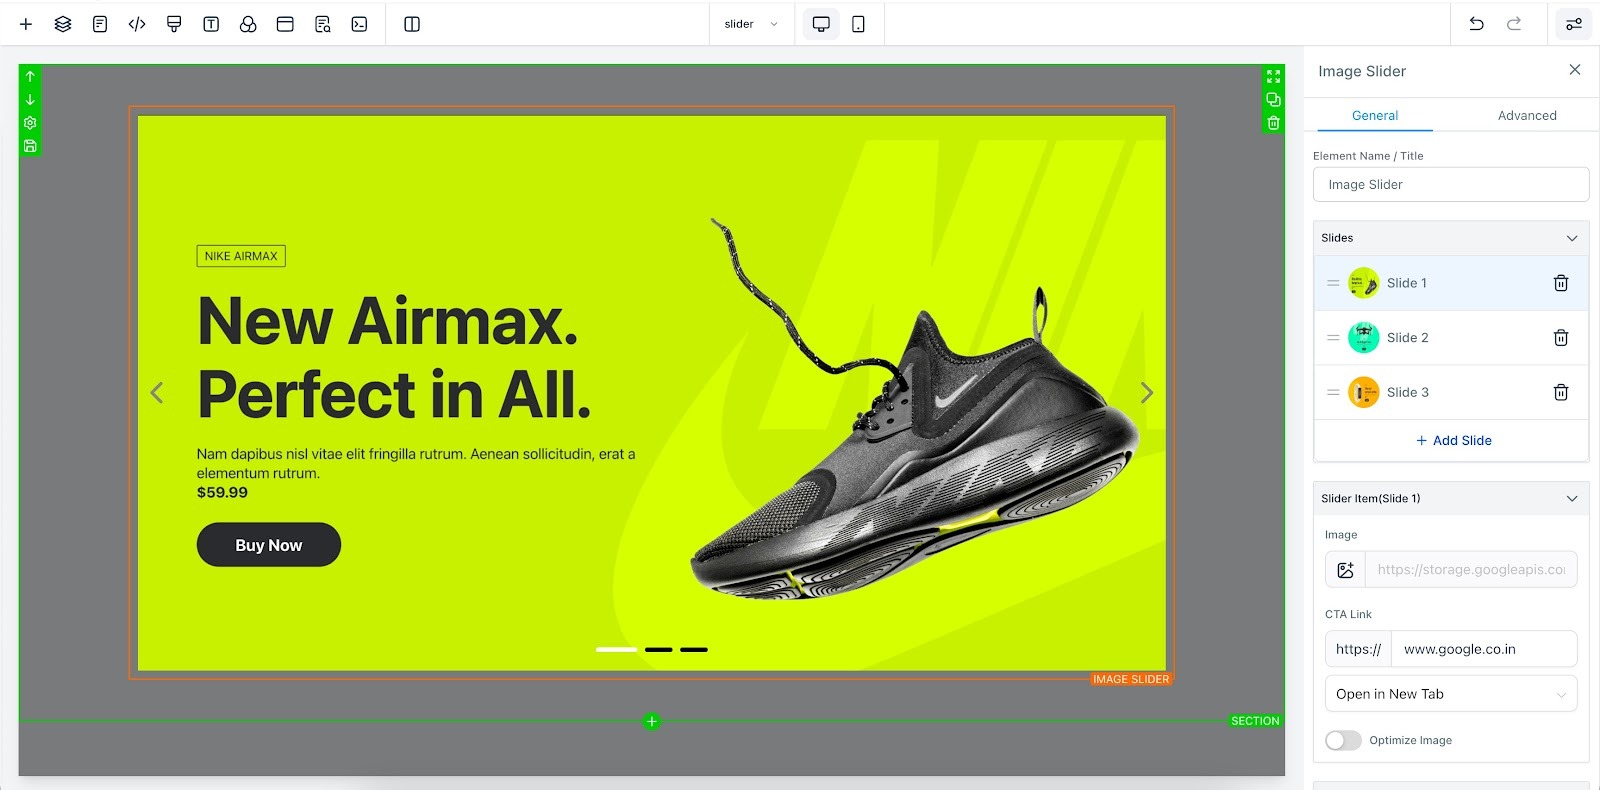Open the slider page dropdown
Viewport: 1600px width, 790px height.
click(751, 24)
